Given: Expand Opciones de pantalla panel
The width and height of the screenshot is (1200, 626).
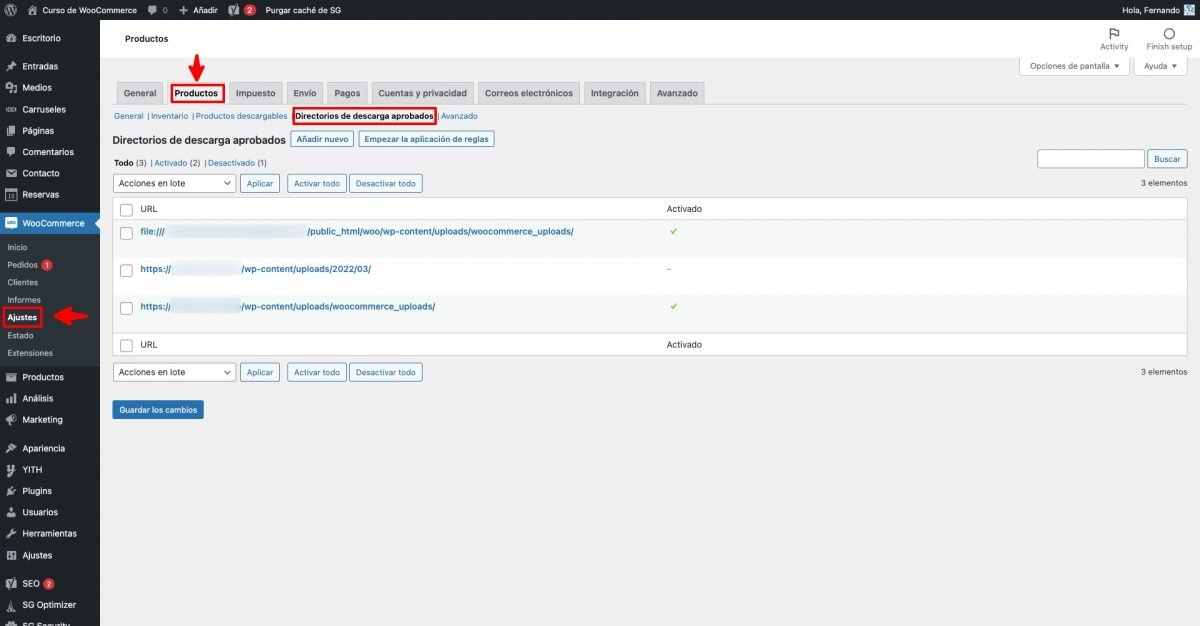Looking at the screenshot, I should [x=1074, y=66].
